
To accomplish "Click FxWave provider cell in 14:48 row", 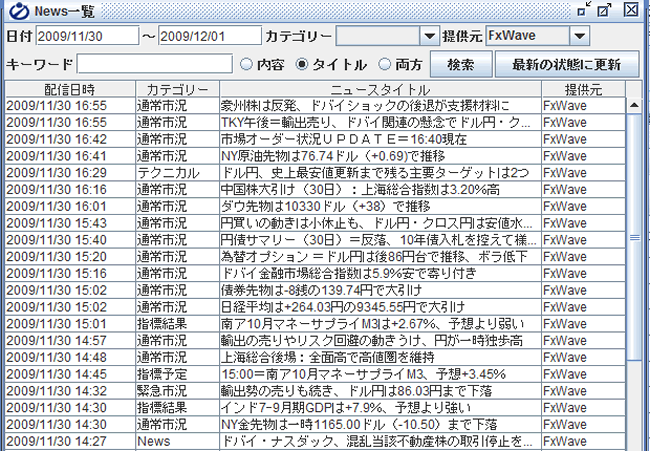I will [583, 358].
